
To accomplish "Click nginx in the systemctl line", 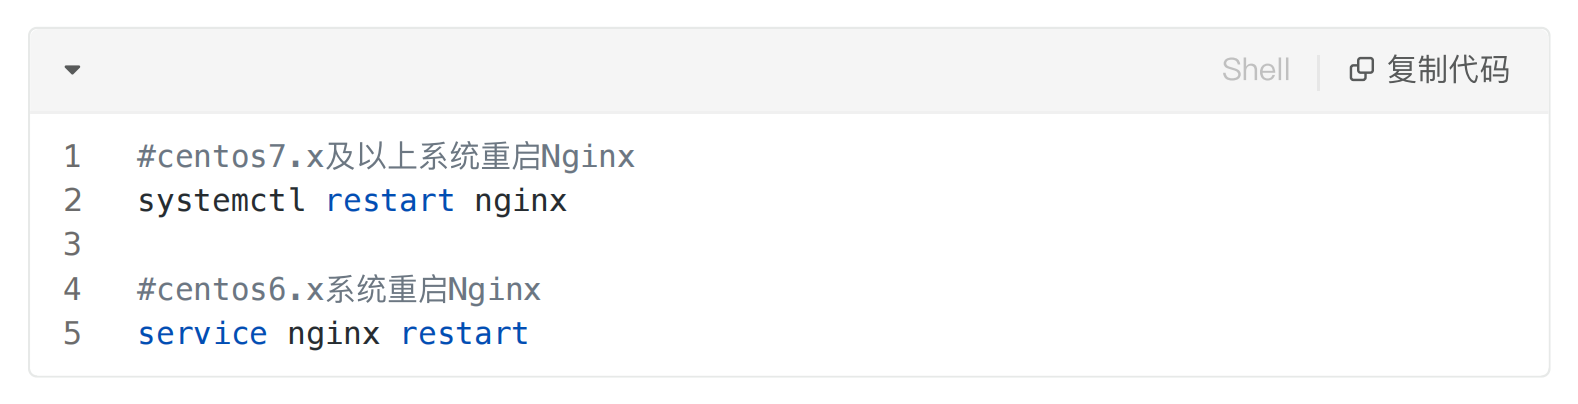I will (x=520, y=201).
